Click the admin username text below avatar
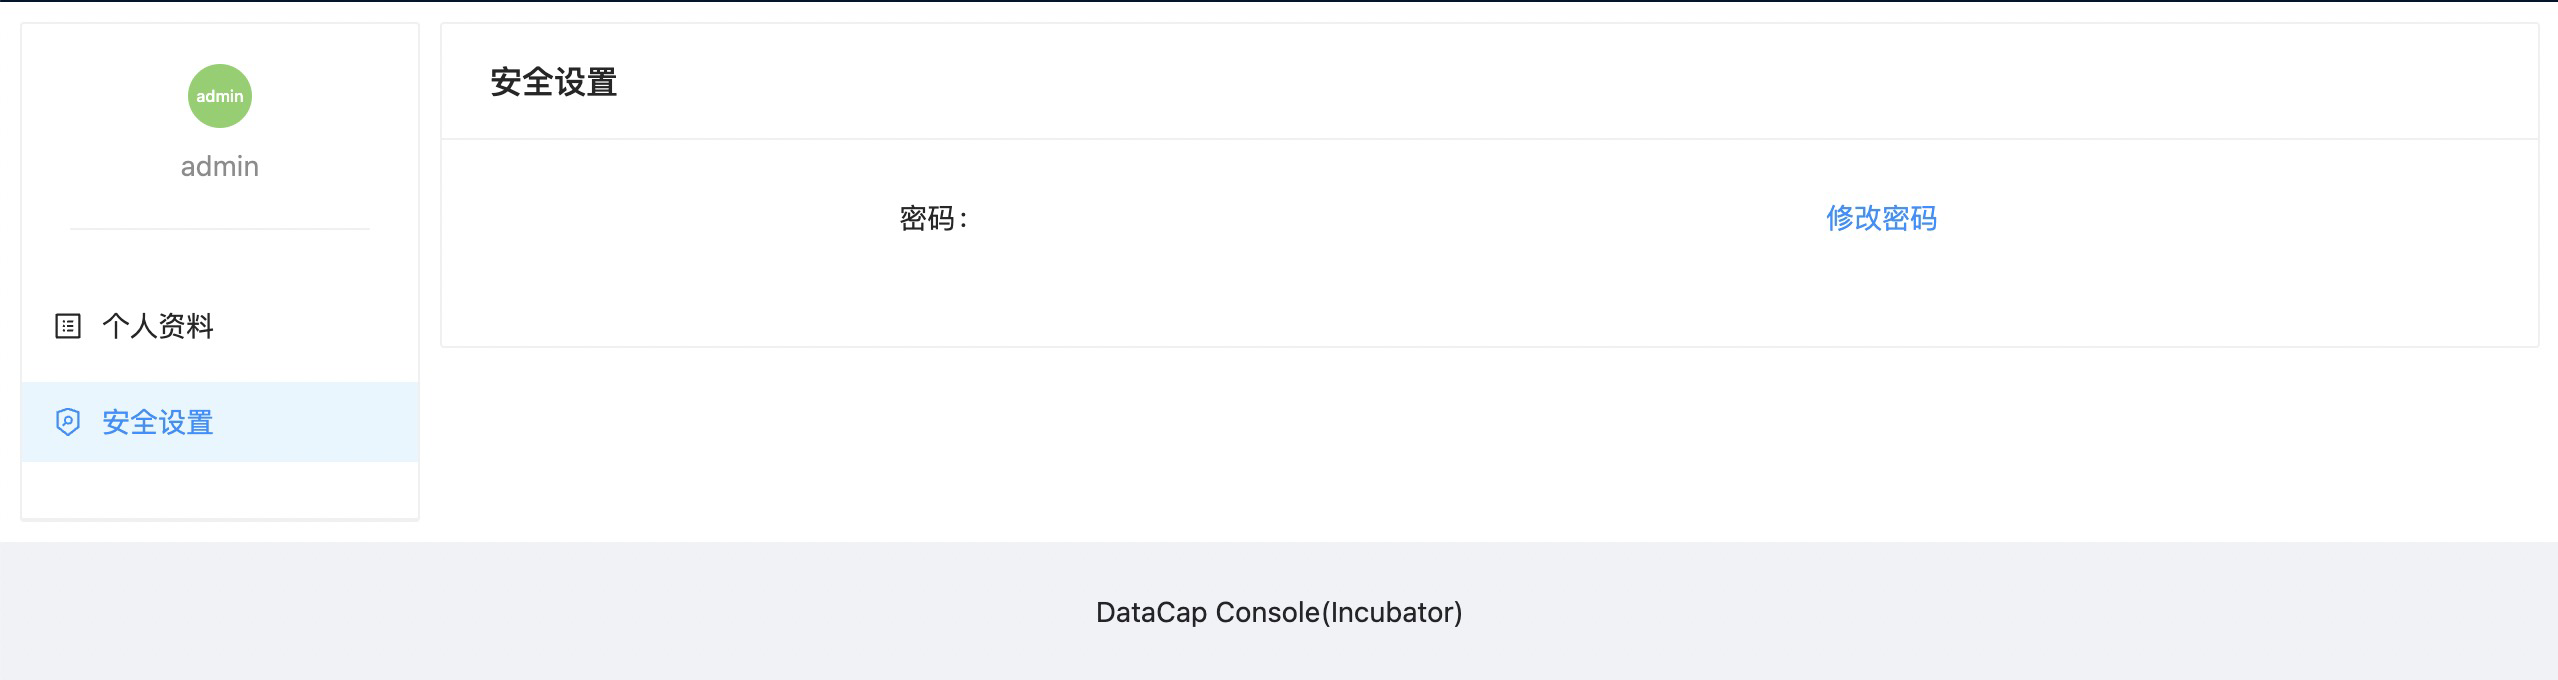Screen dimensions: 2558x680 click(x=220, y=166)
